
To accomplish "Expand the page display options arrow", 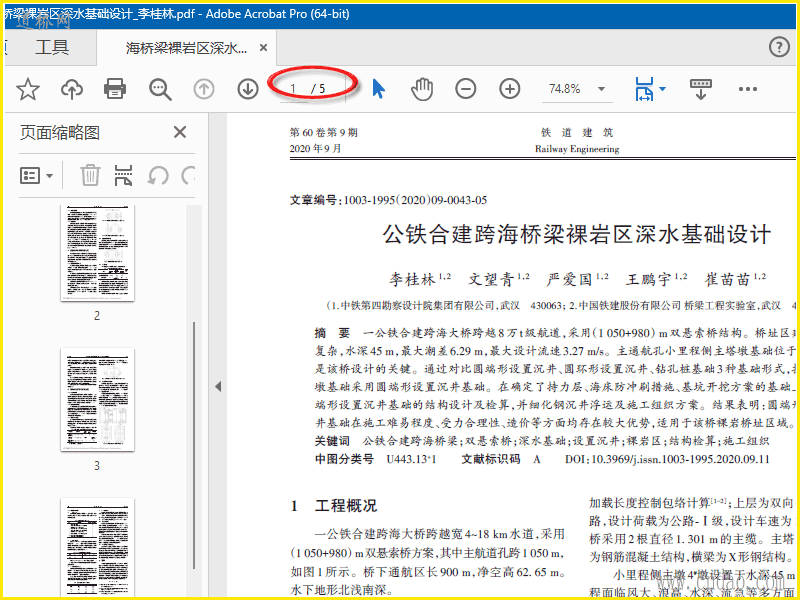I will (x=662, y=89).
